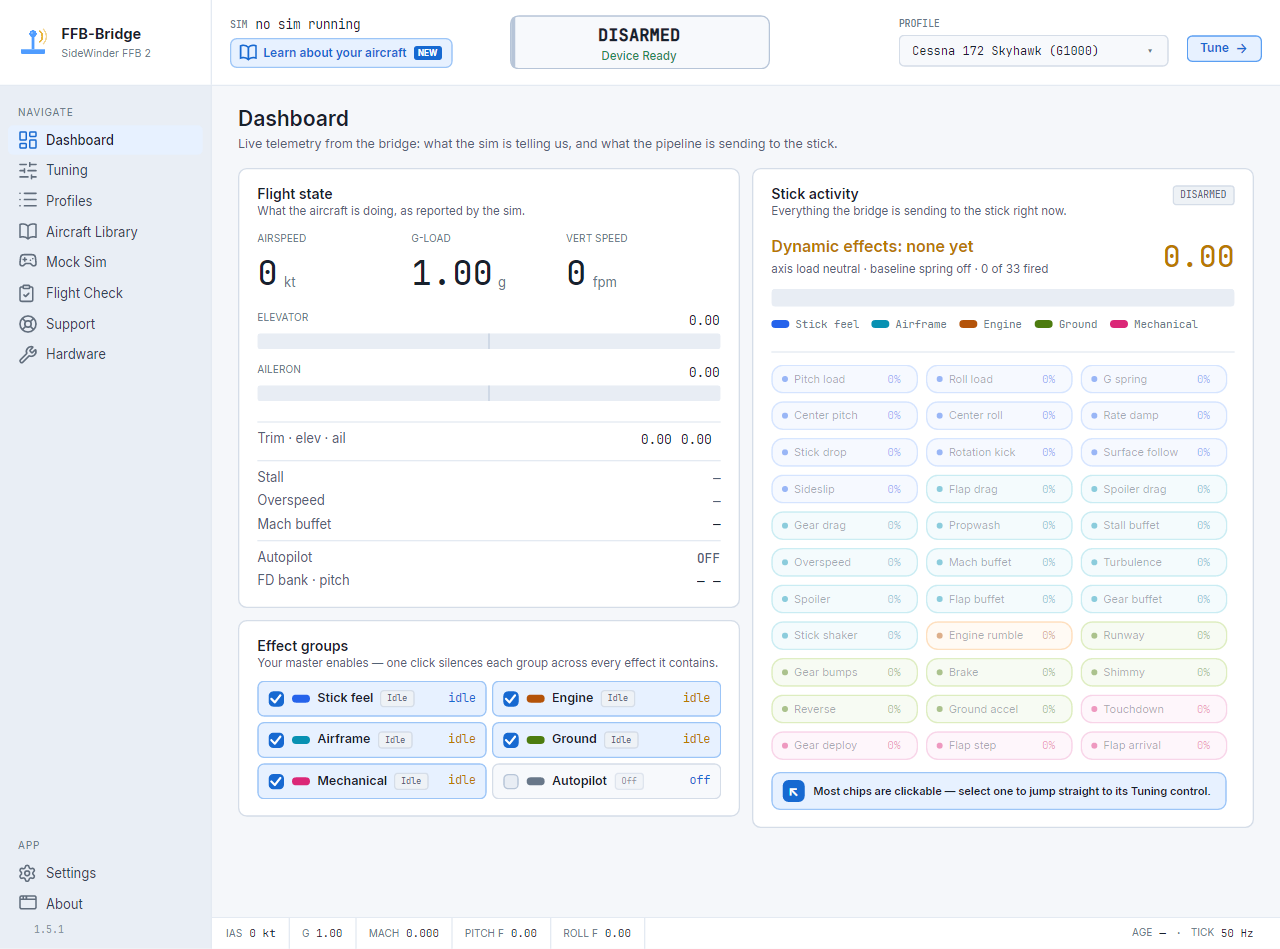Click the Elevator position bar
This screenshot has height=949, width=1280.
pos(488,341)
